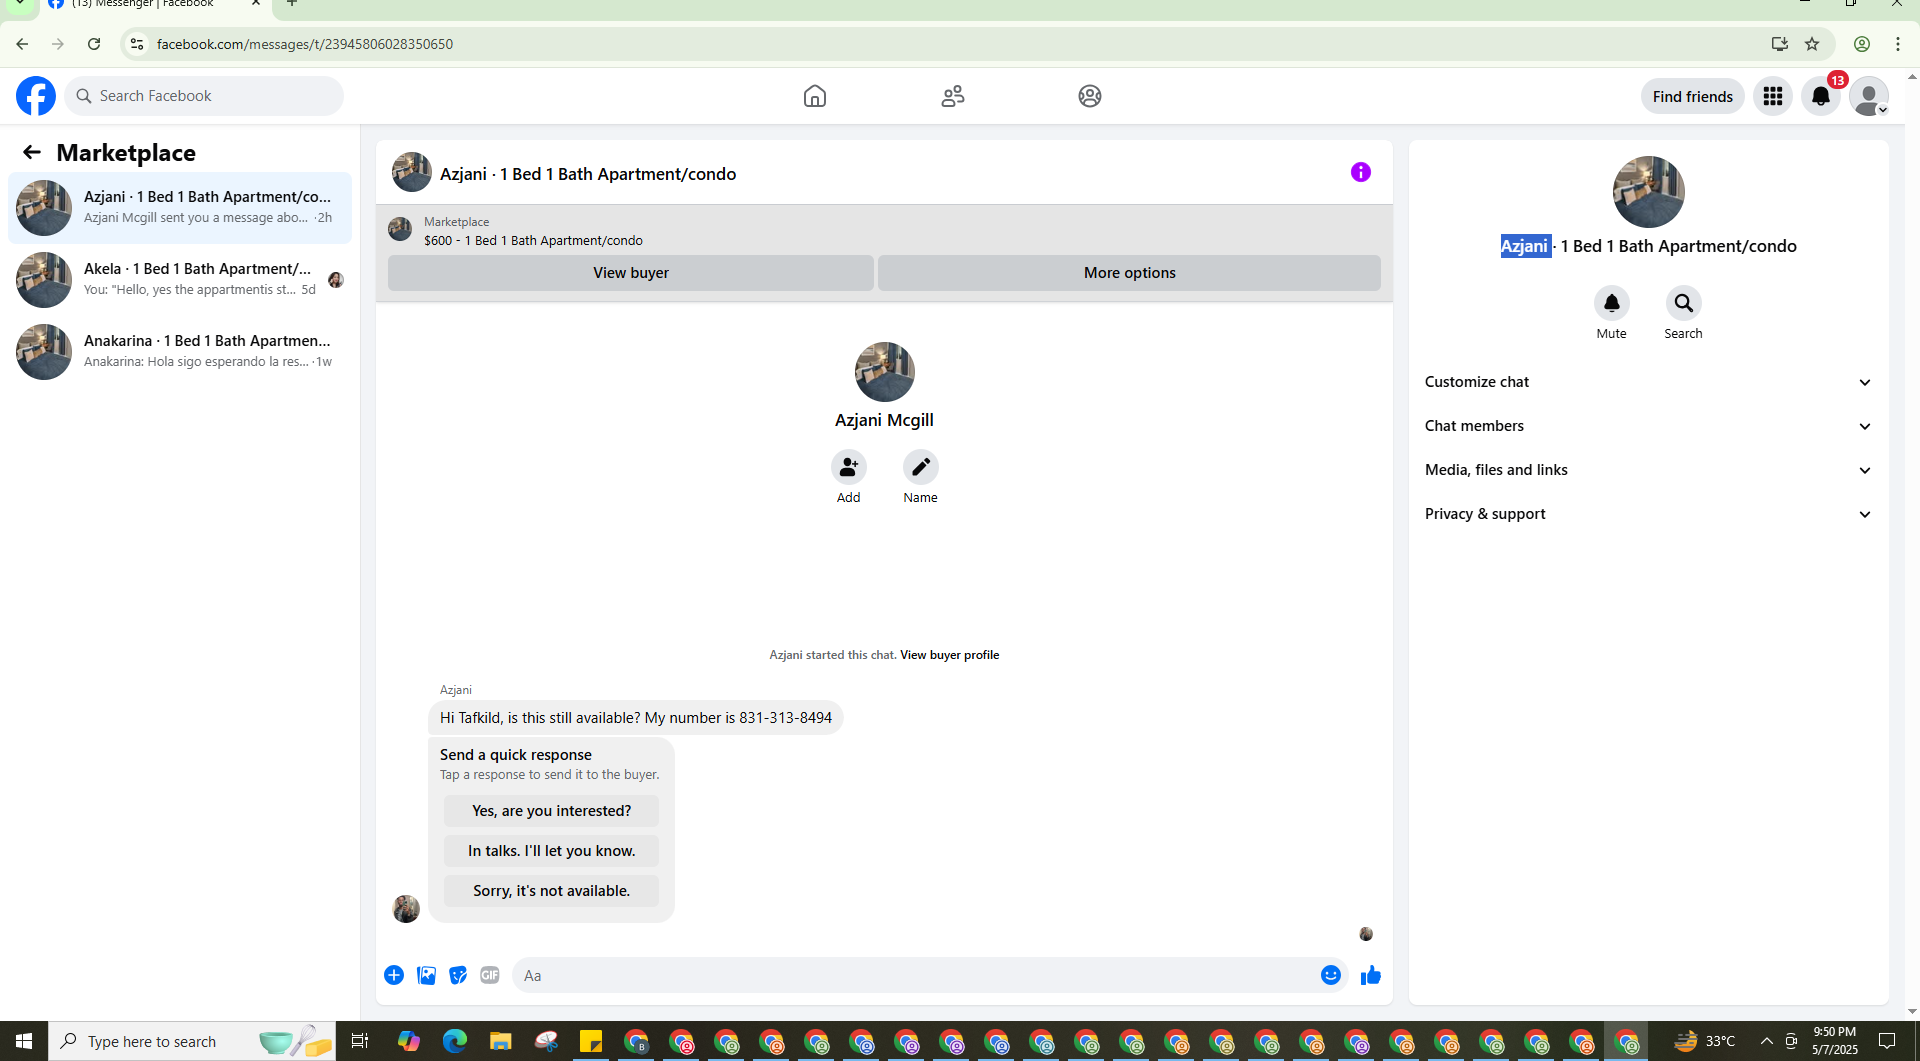Image resolution: width=1920 pixels, height=1061 pixels.
Task: Select the Azjani conversation in the list
Action: coord(180,208)
